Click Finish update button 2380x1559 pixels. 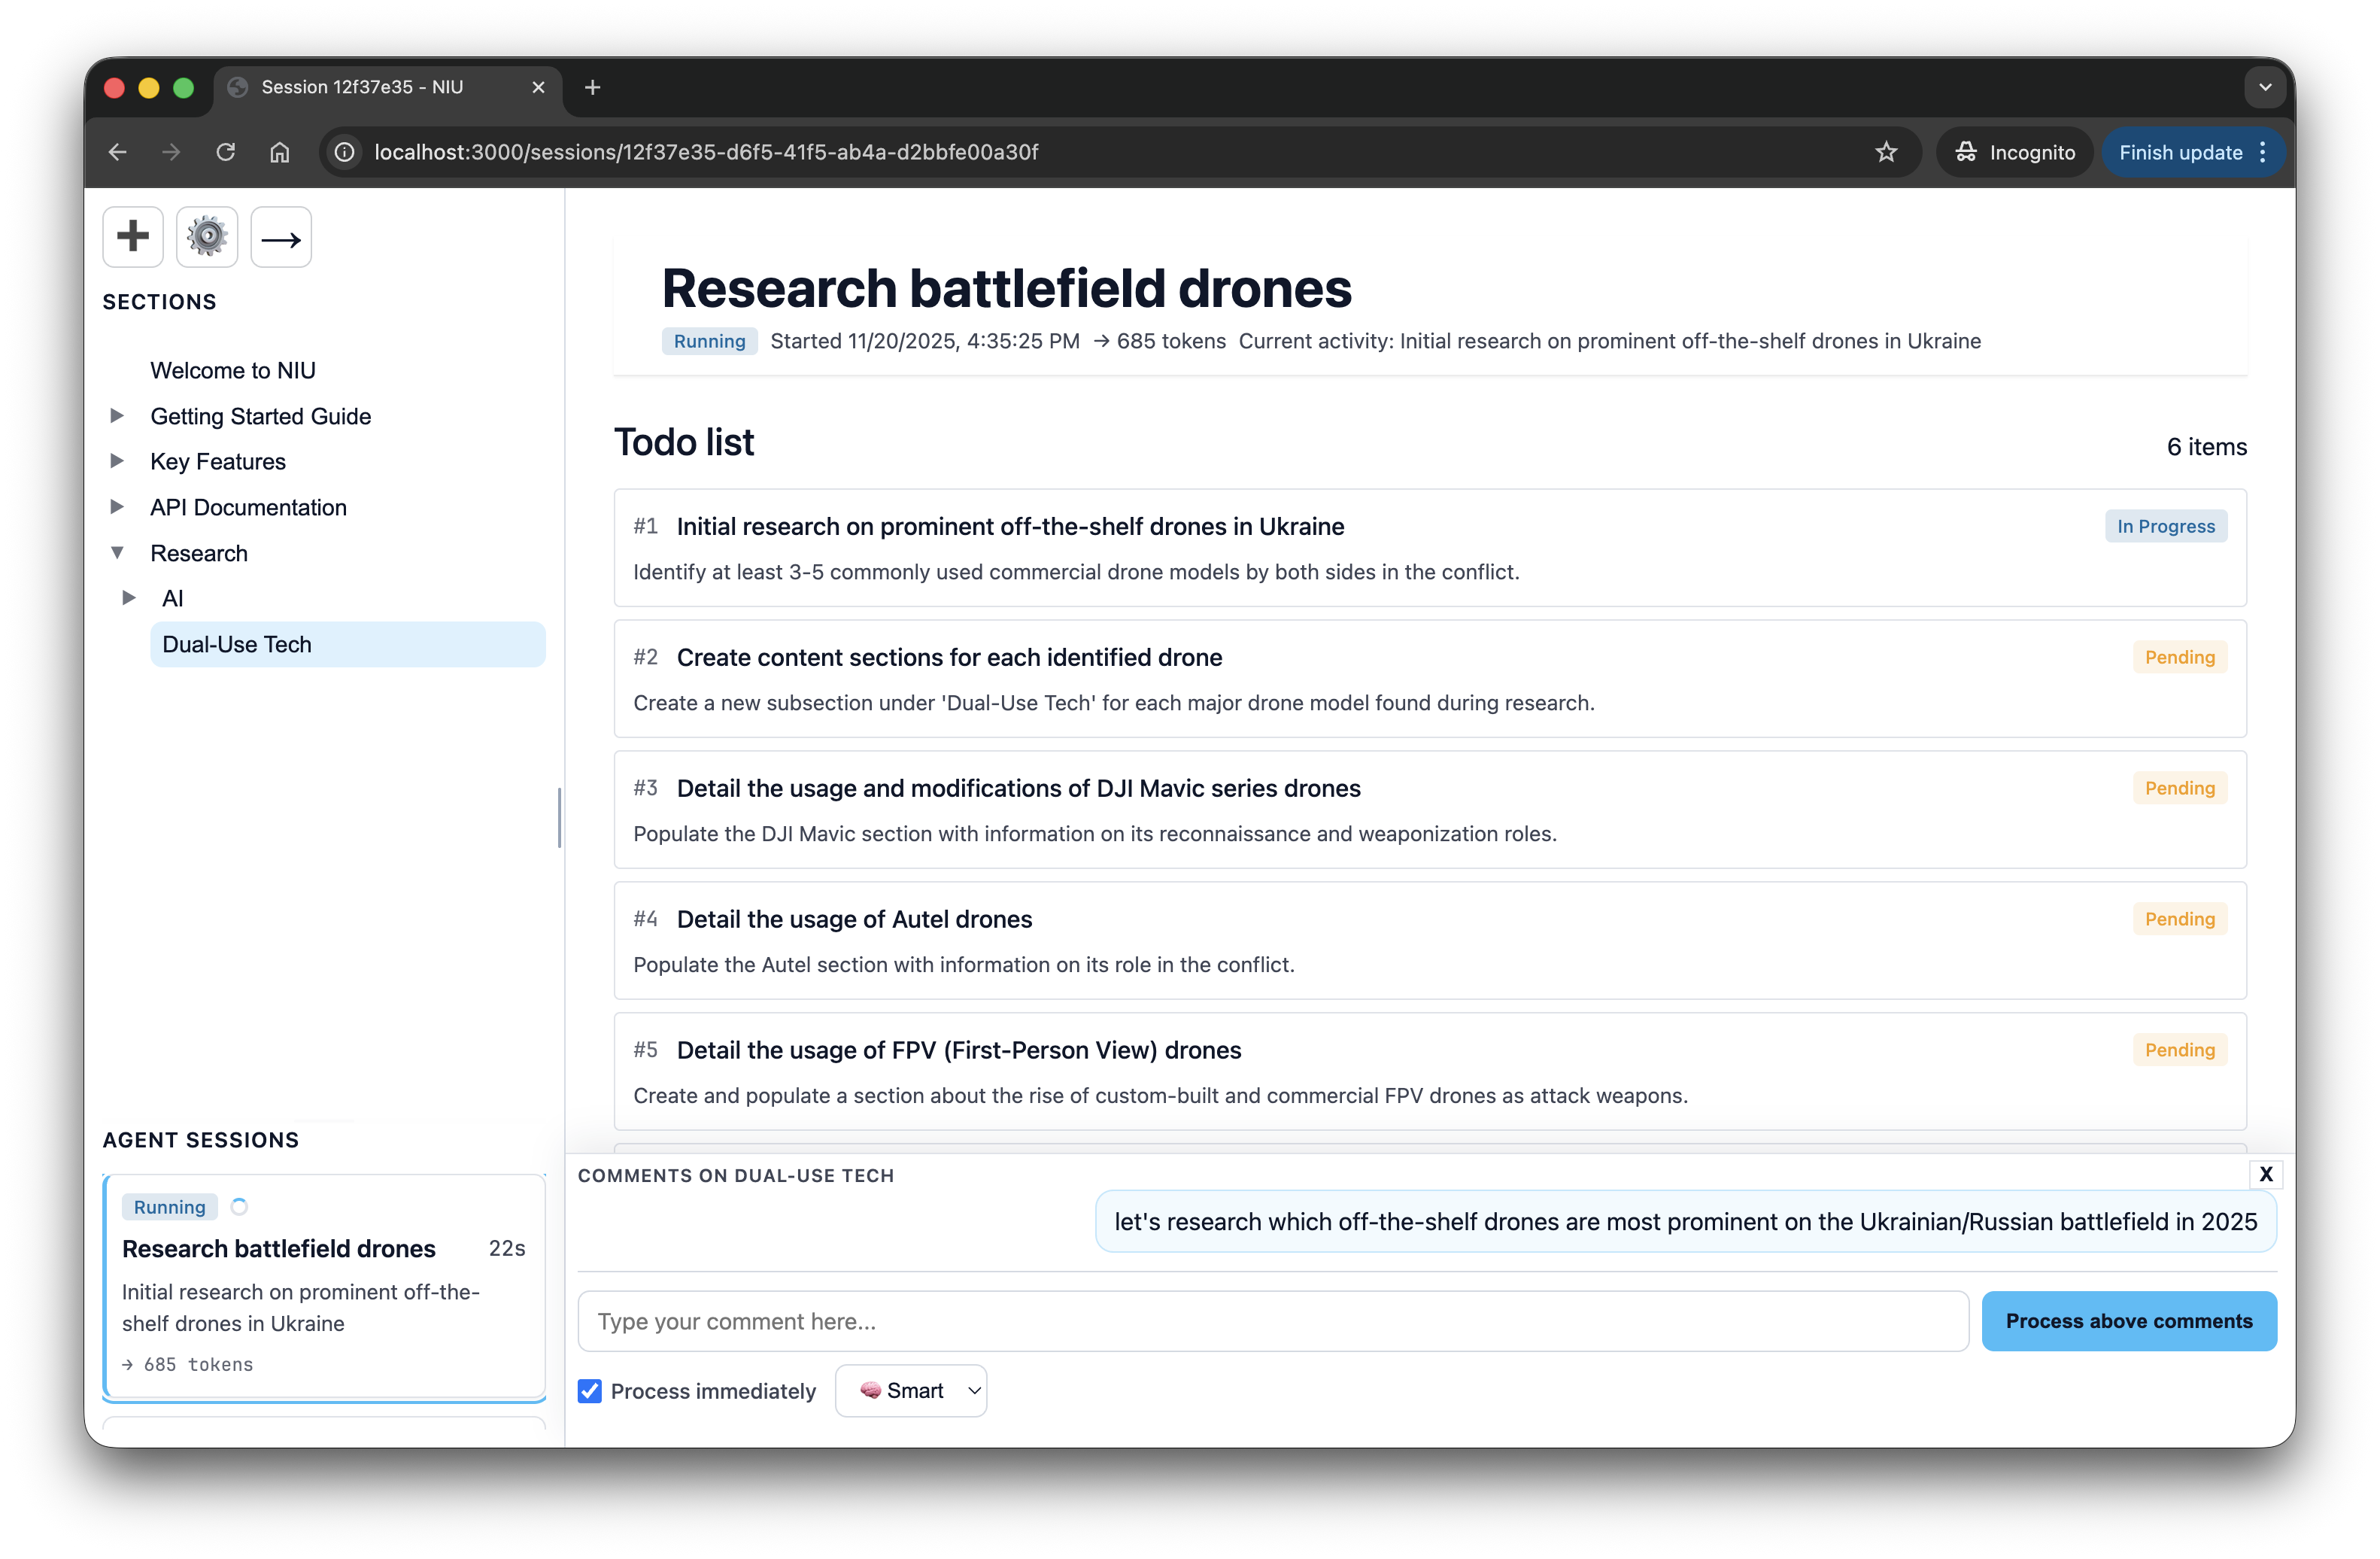(2181, 152)
